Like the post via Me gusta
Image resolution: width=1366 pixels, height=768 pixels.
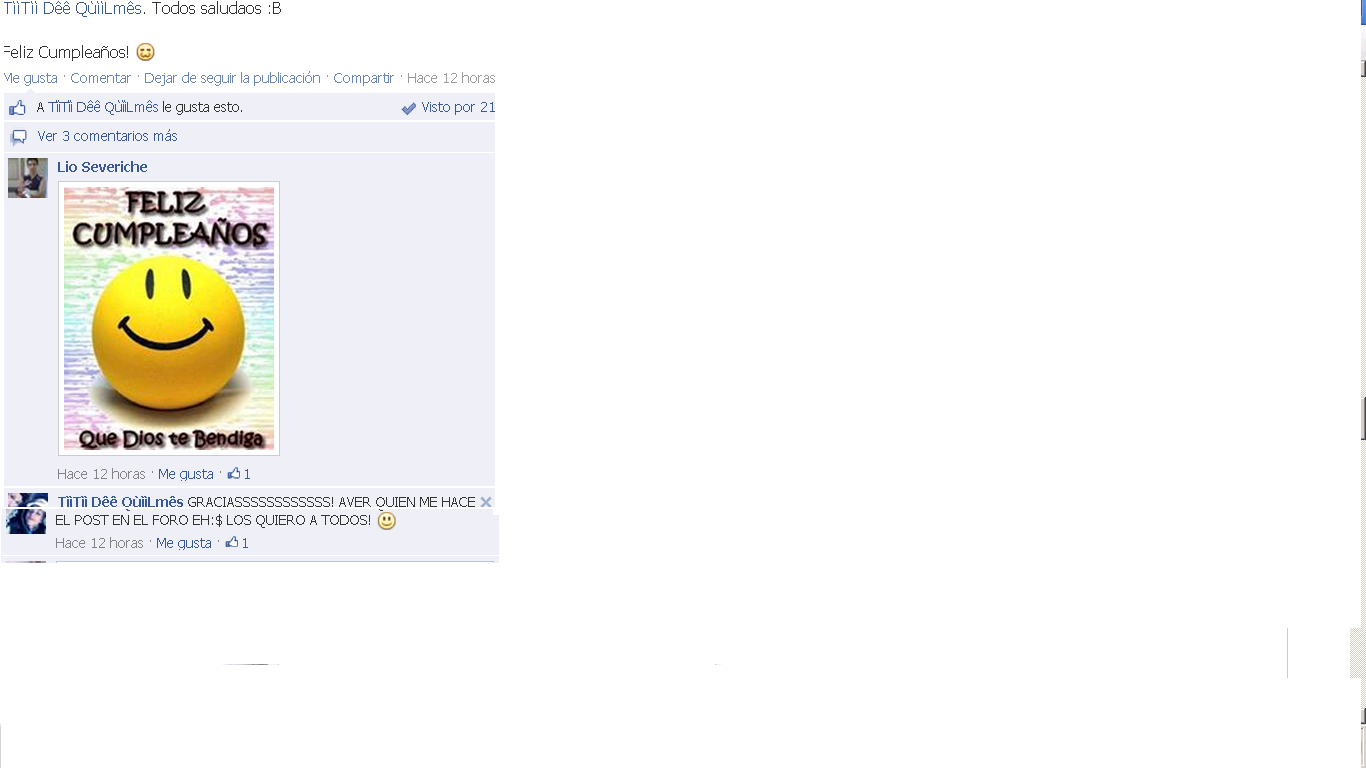(30, 78)
